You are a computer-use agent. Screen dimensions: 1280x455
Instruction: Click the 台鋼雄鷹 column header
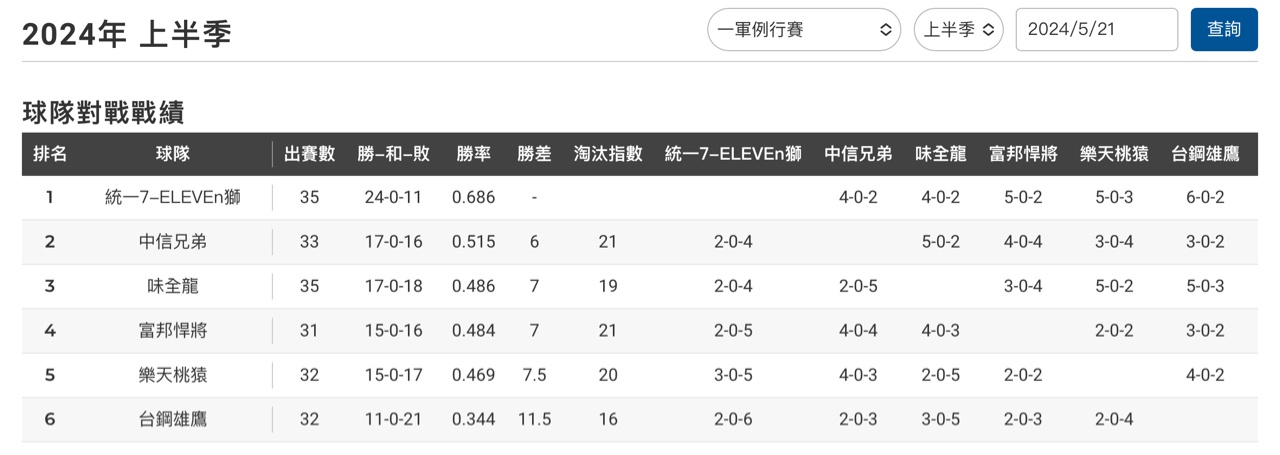tap(1205, 154)
